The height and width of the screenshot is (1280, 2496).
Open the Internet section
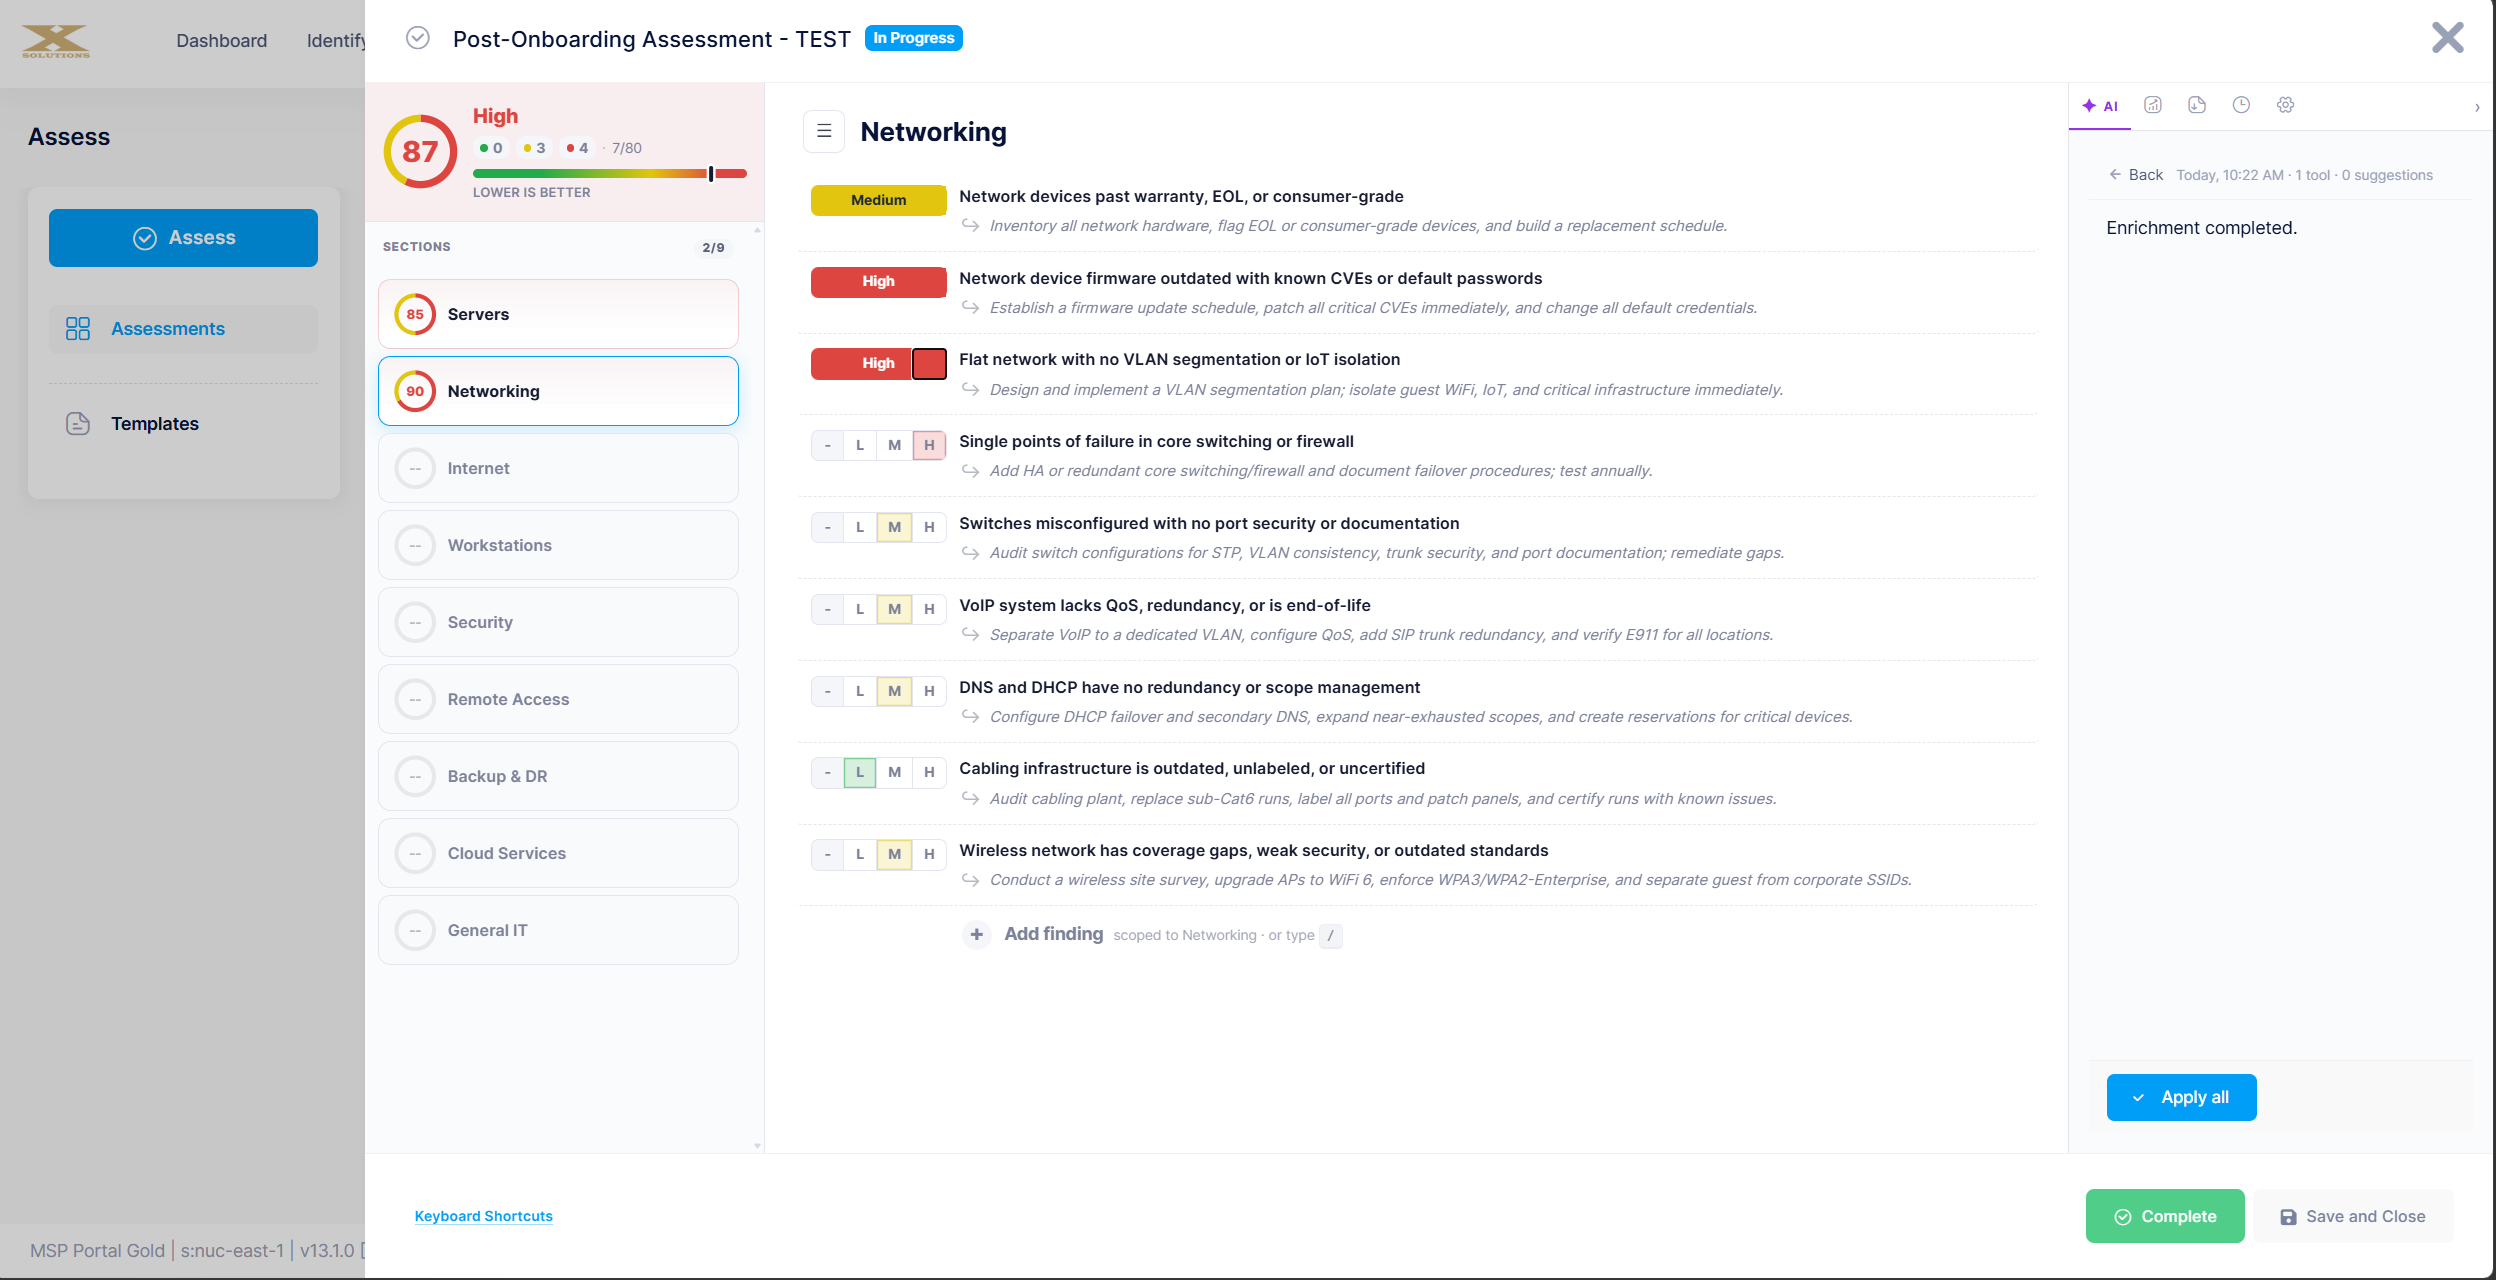[558, 468]
